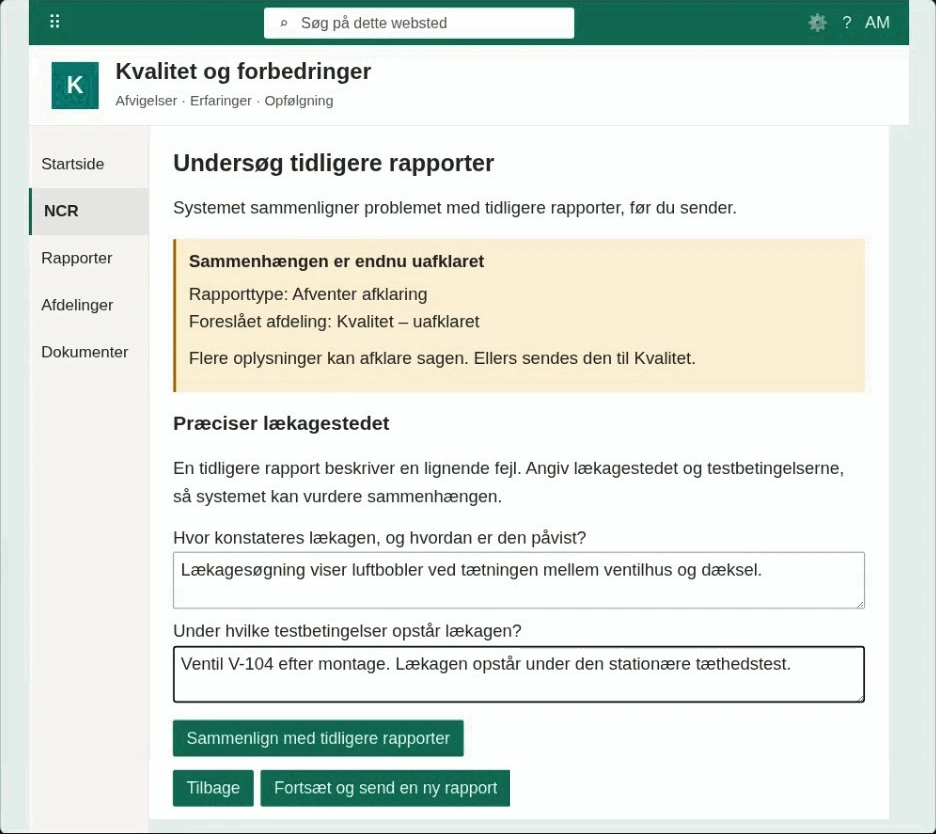The height and width of the screenshot is (834, 936).
Task: Open help via question mark icon
Action: 846,23
